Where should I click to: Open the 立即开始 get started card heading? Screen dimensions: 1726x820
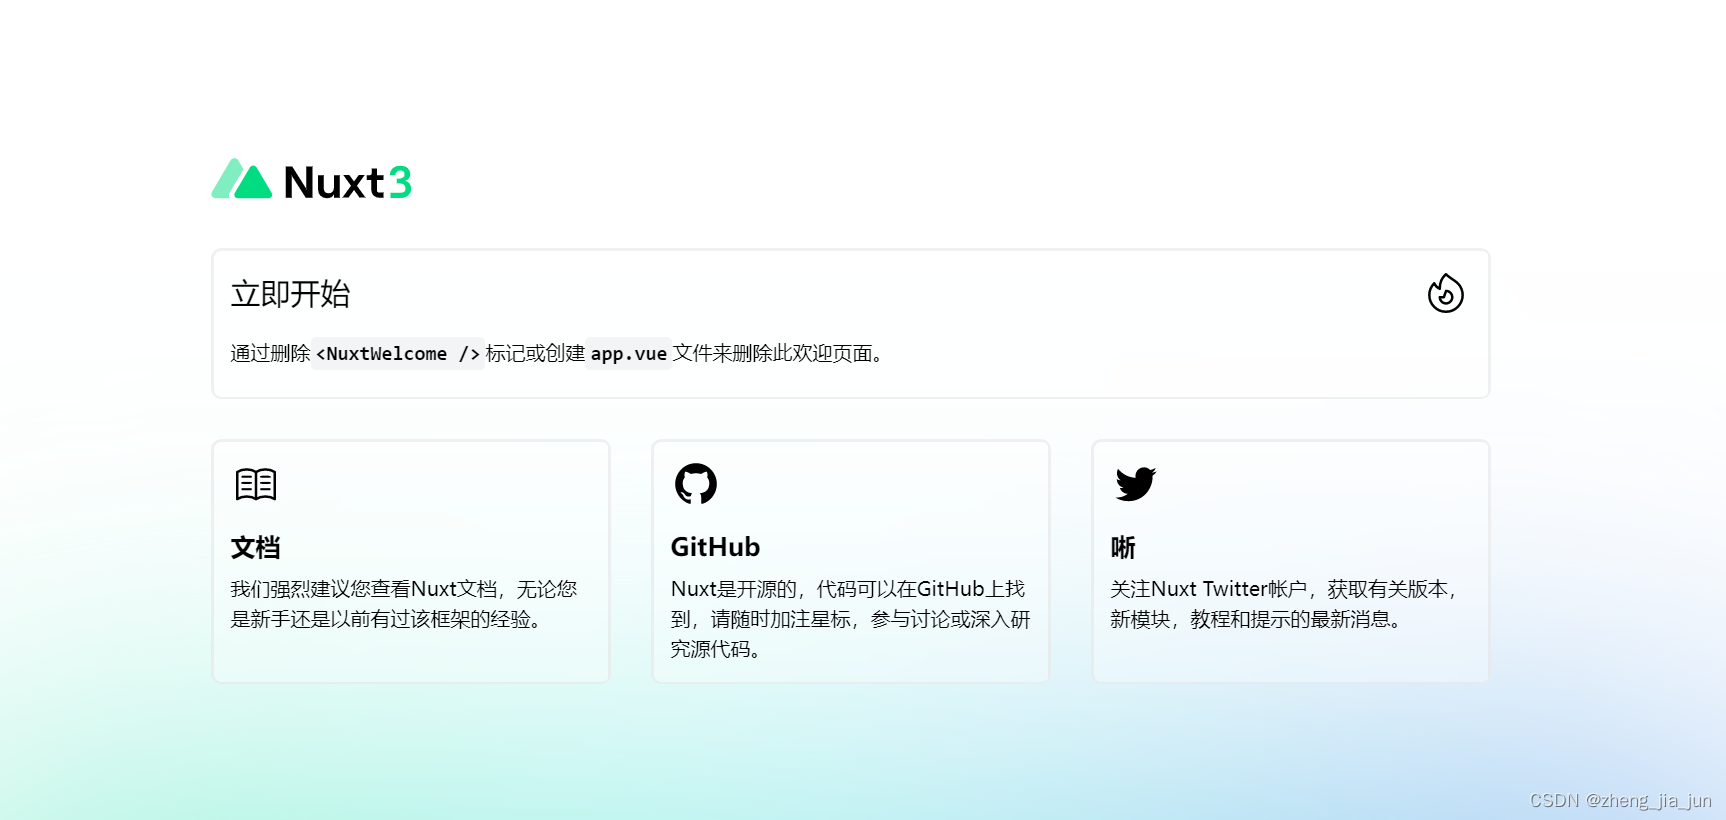click(291, 294)
